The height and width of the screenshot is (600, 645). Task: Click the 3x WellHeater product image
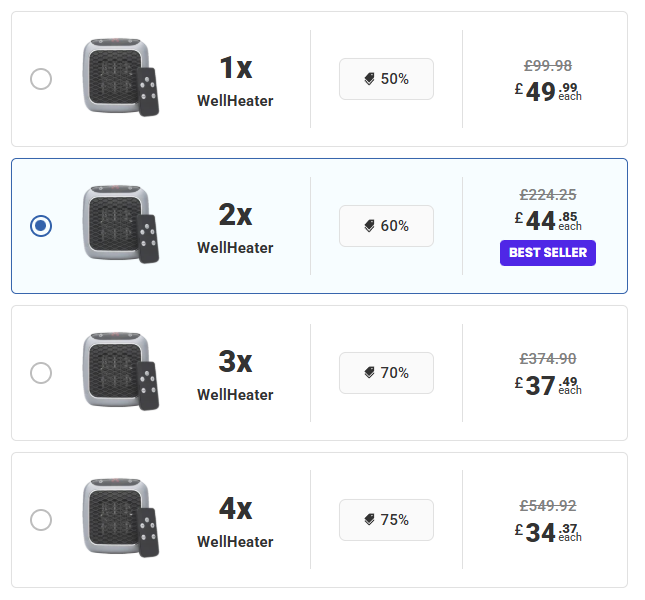coord(120,371)
